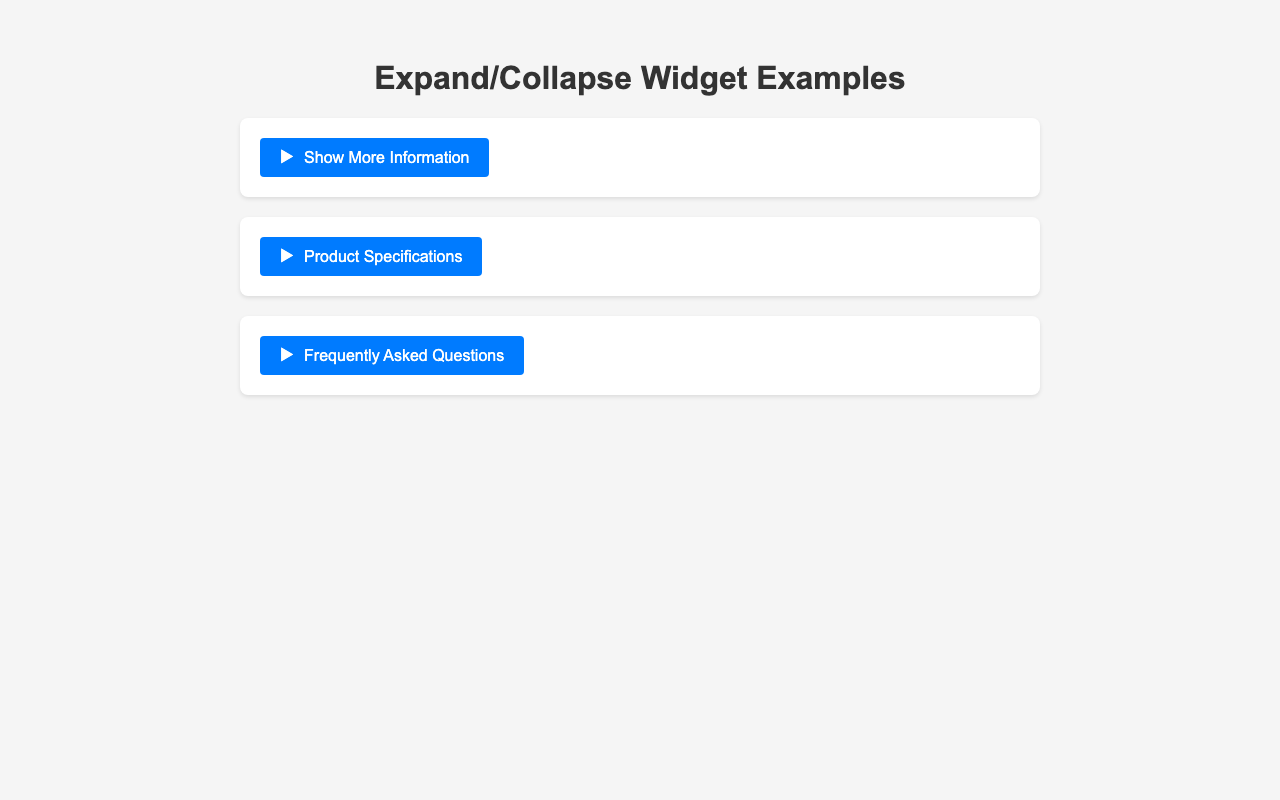The height and width of the screenshot is (800, 1280).
Task: Toggle the third widget's disclosure arrow
Action: click(287, 355)
